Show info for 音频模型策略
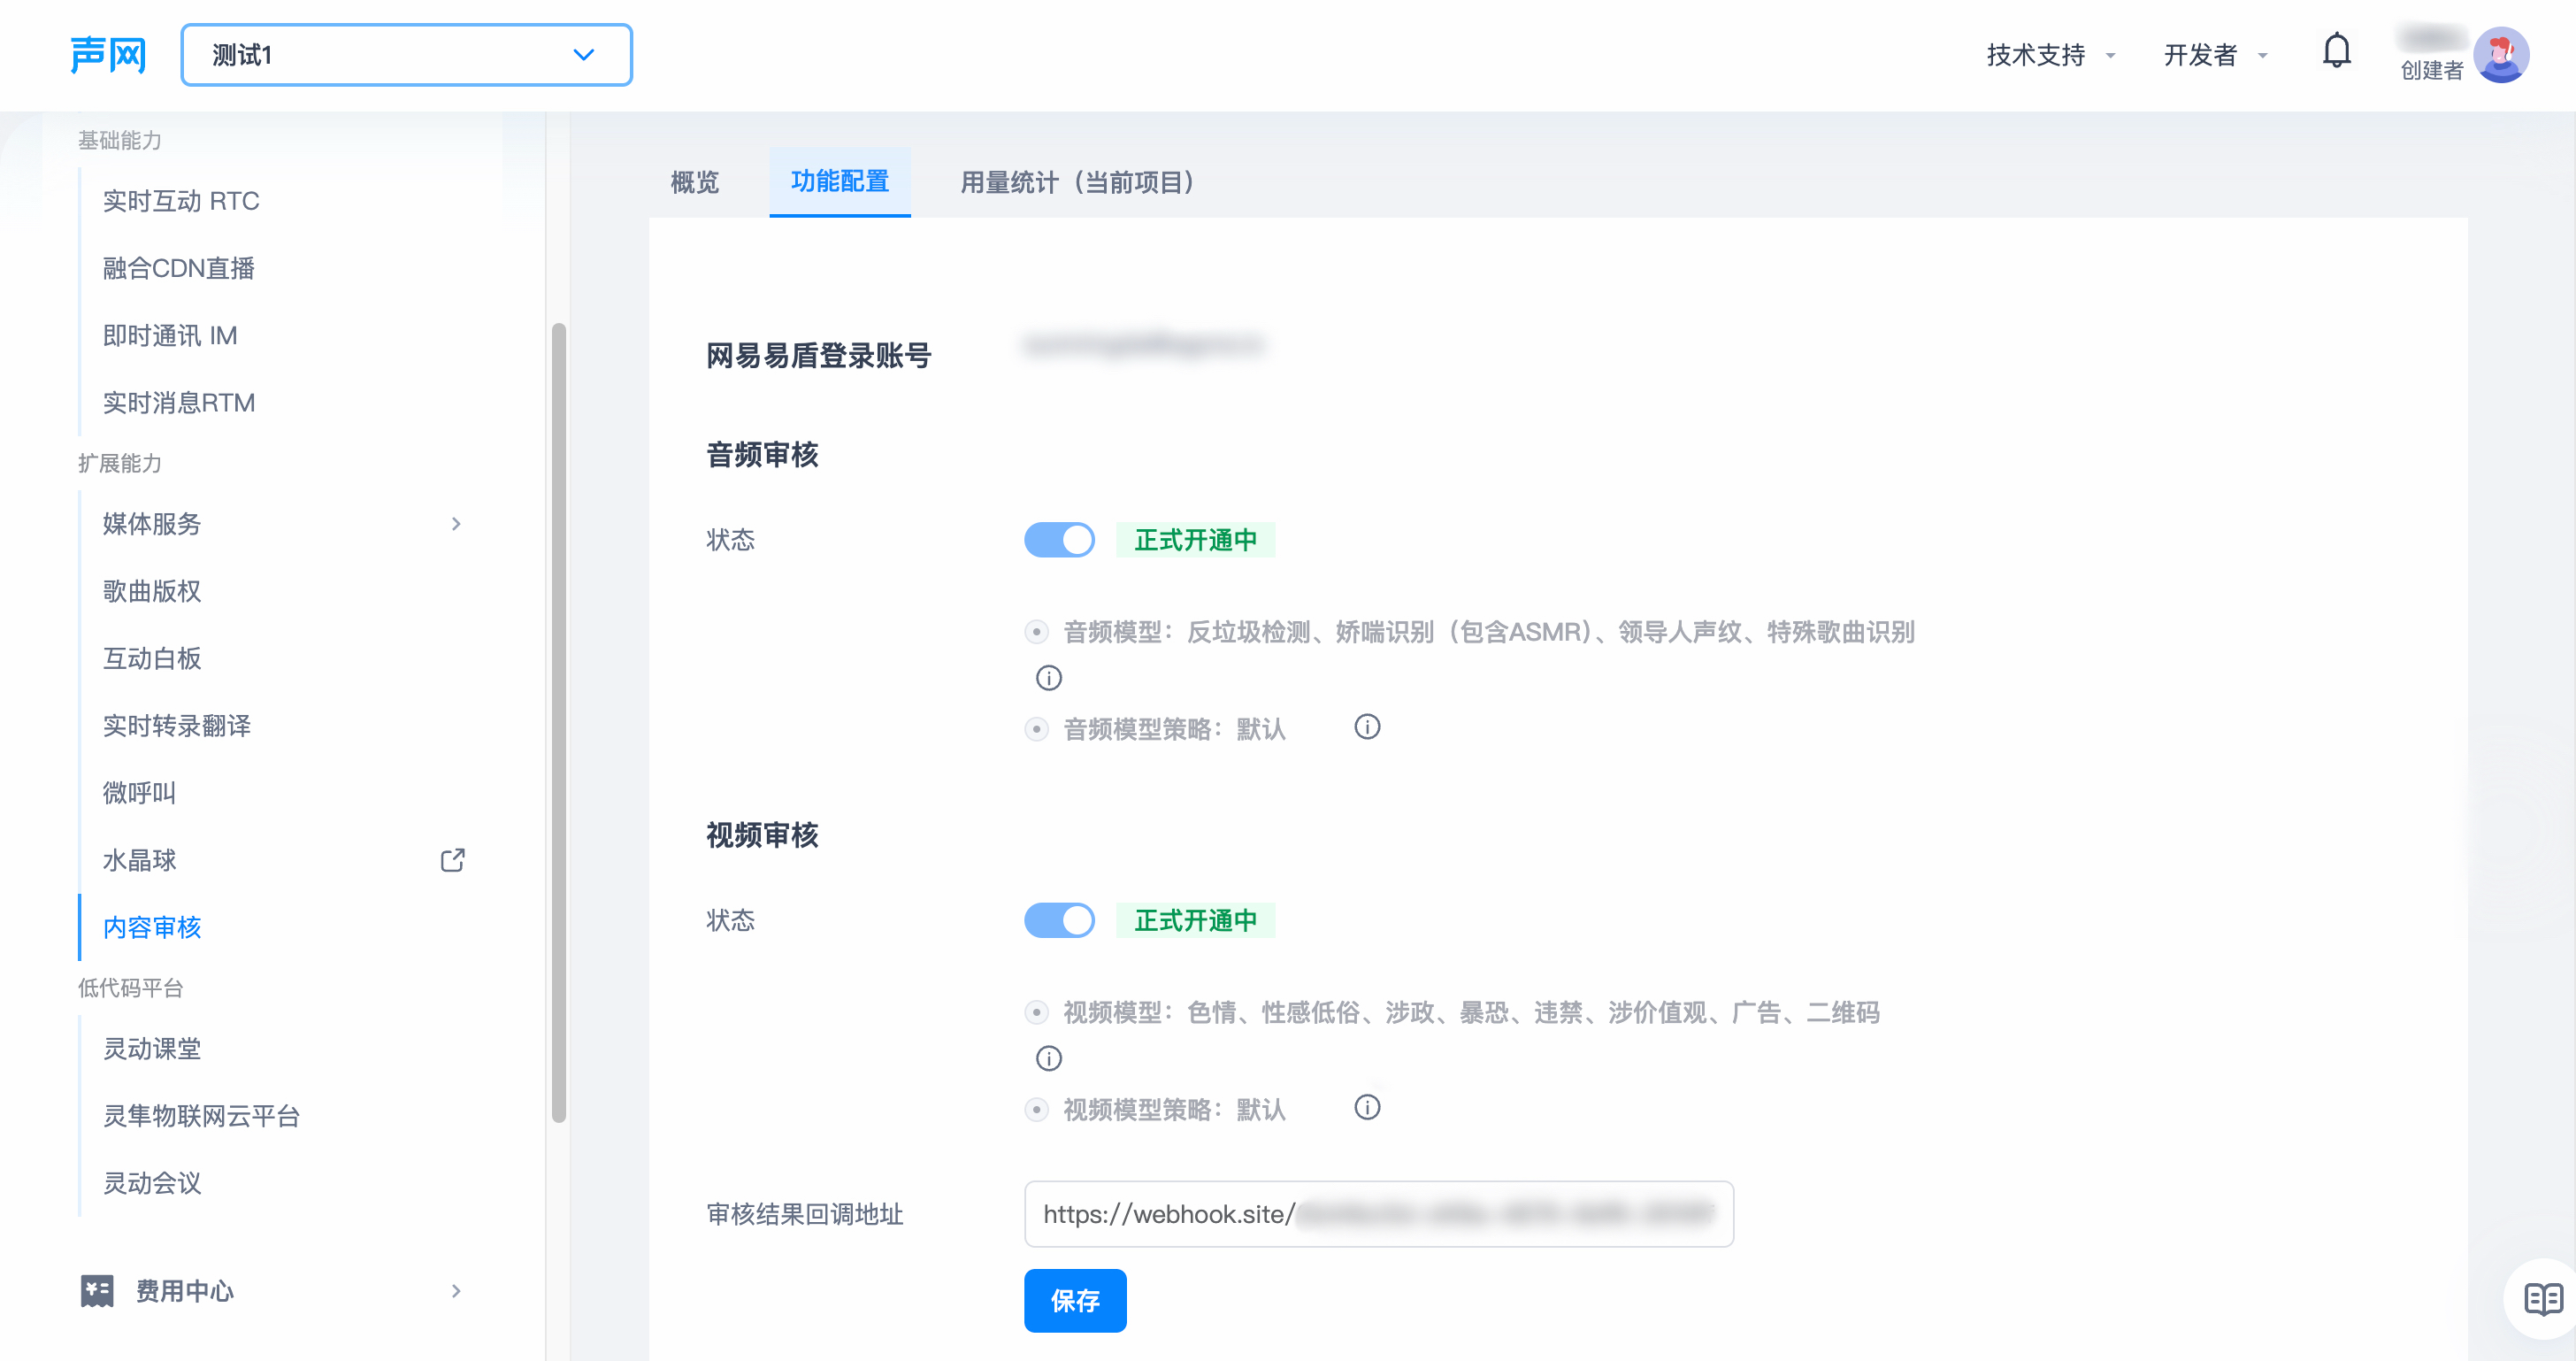This screenshot has height=1361, width=2576. pyautogui.click(x=1367, y=727)
